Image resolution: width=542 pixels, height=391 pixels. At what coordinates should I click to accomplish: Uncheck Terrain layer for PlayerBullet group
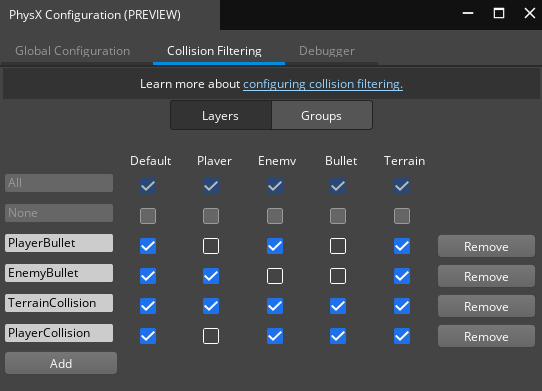coord(402,246)
